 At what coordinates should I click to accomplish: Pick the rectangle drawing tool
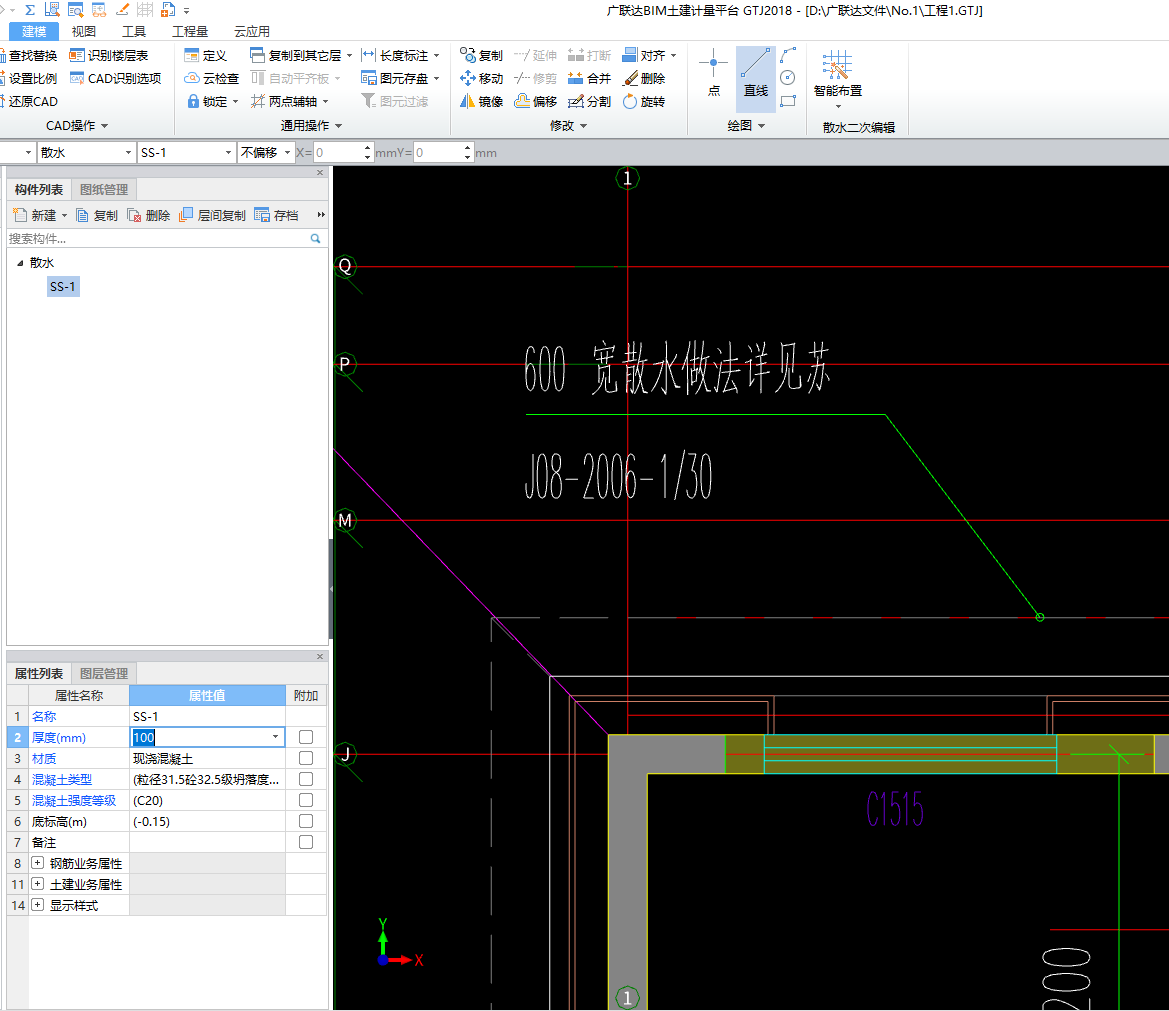[787, 101]
